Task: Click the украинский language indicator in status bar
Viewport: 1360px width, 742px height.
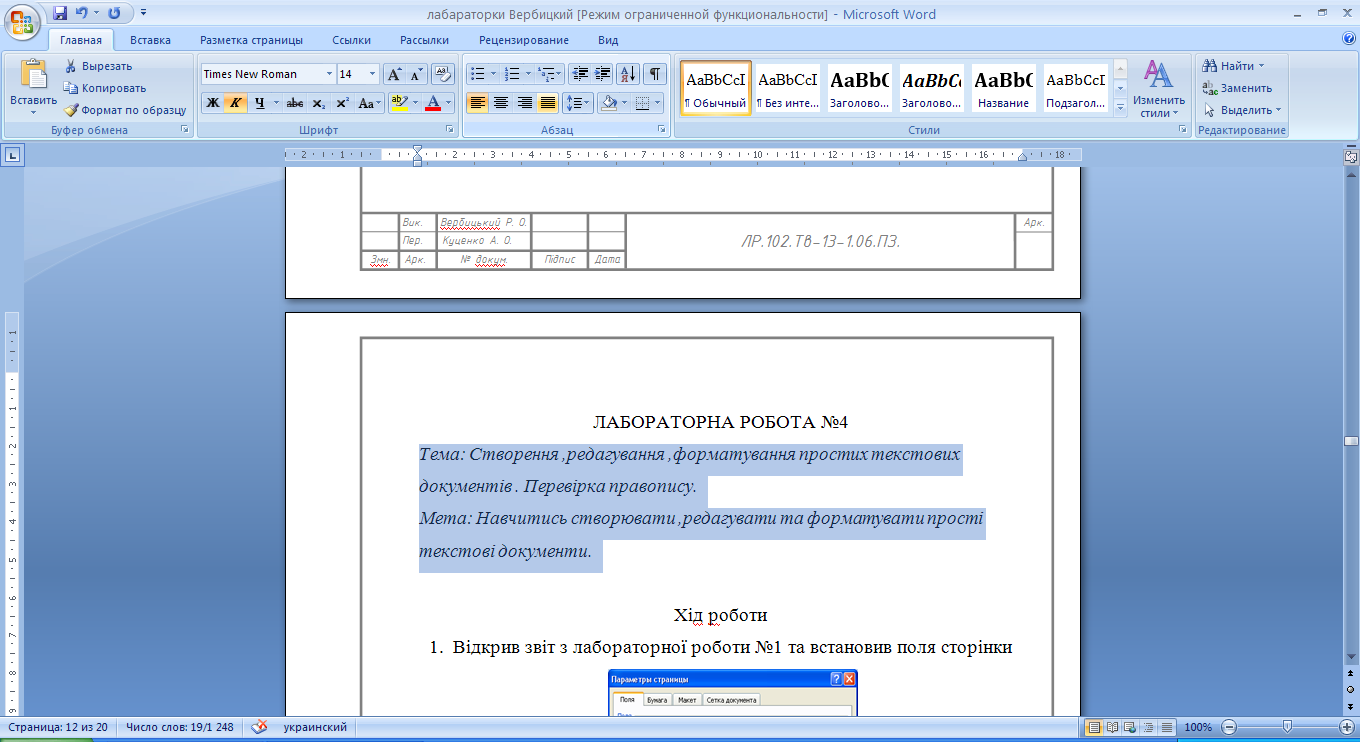Action: (x=315, y=727)
